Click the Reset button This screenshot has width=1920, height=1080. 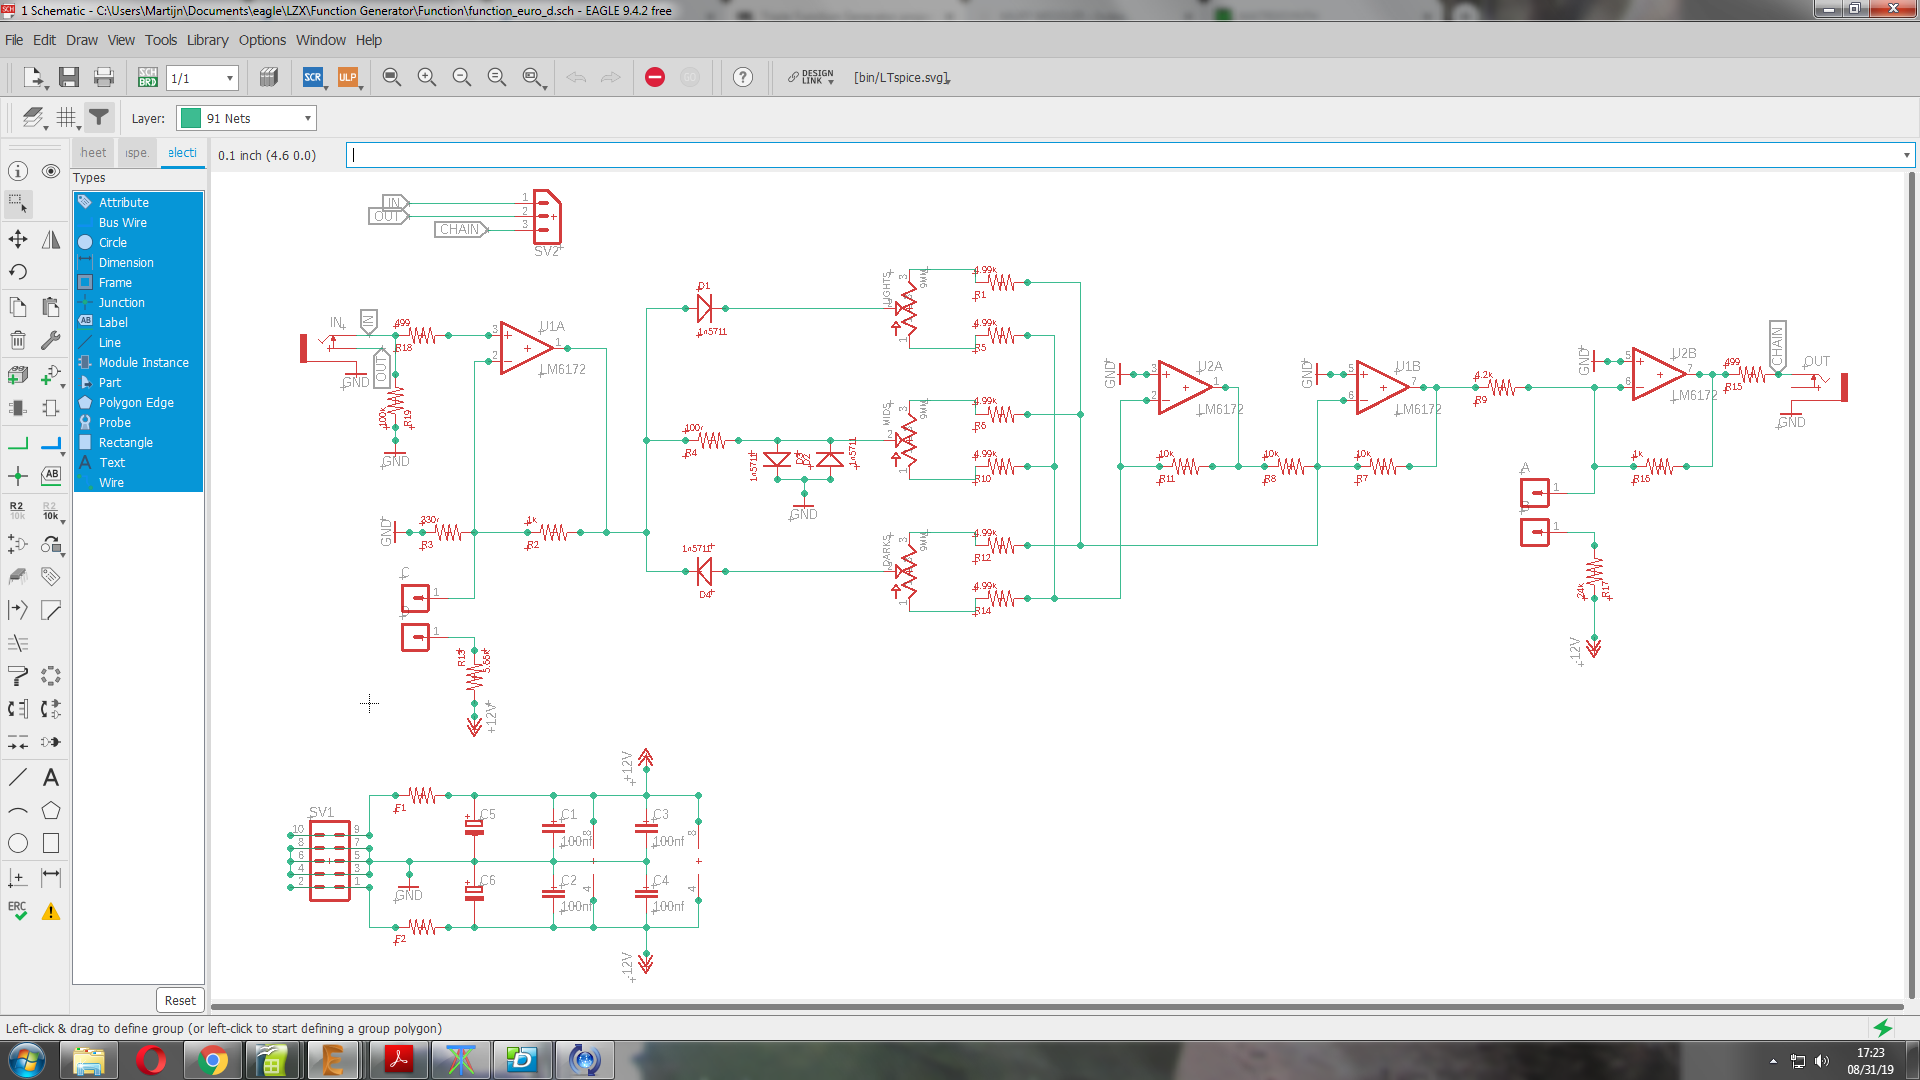pos(180,1000)
